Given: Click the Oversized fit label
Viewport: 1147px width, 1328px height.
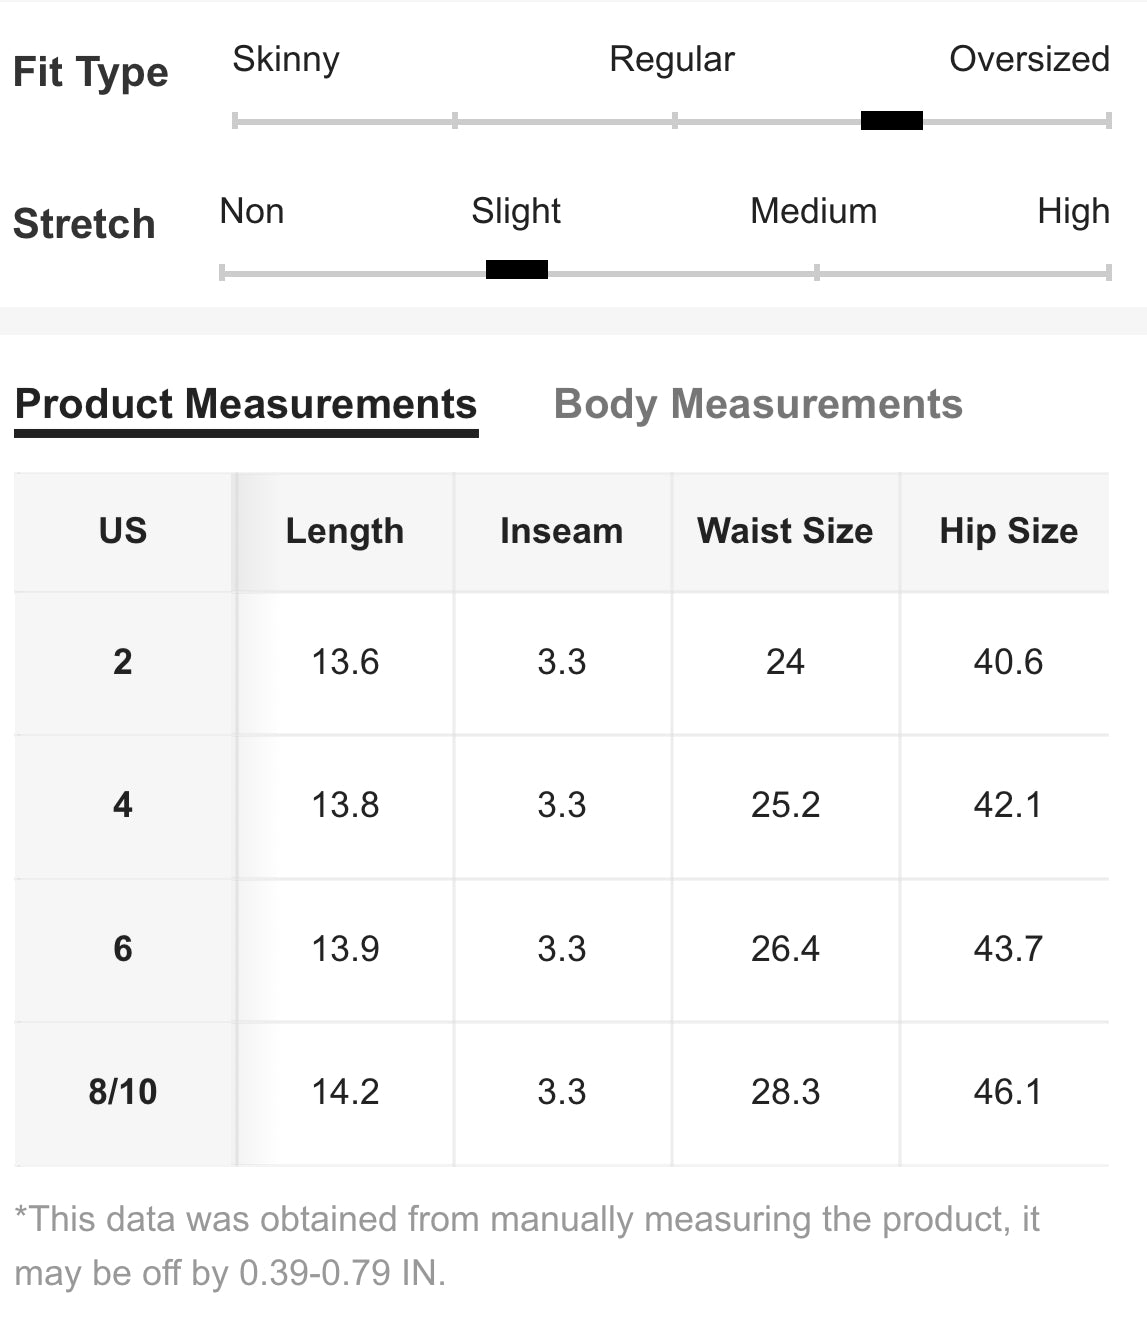Looking at the screenshot, I should click(x=1028, y=60).
